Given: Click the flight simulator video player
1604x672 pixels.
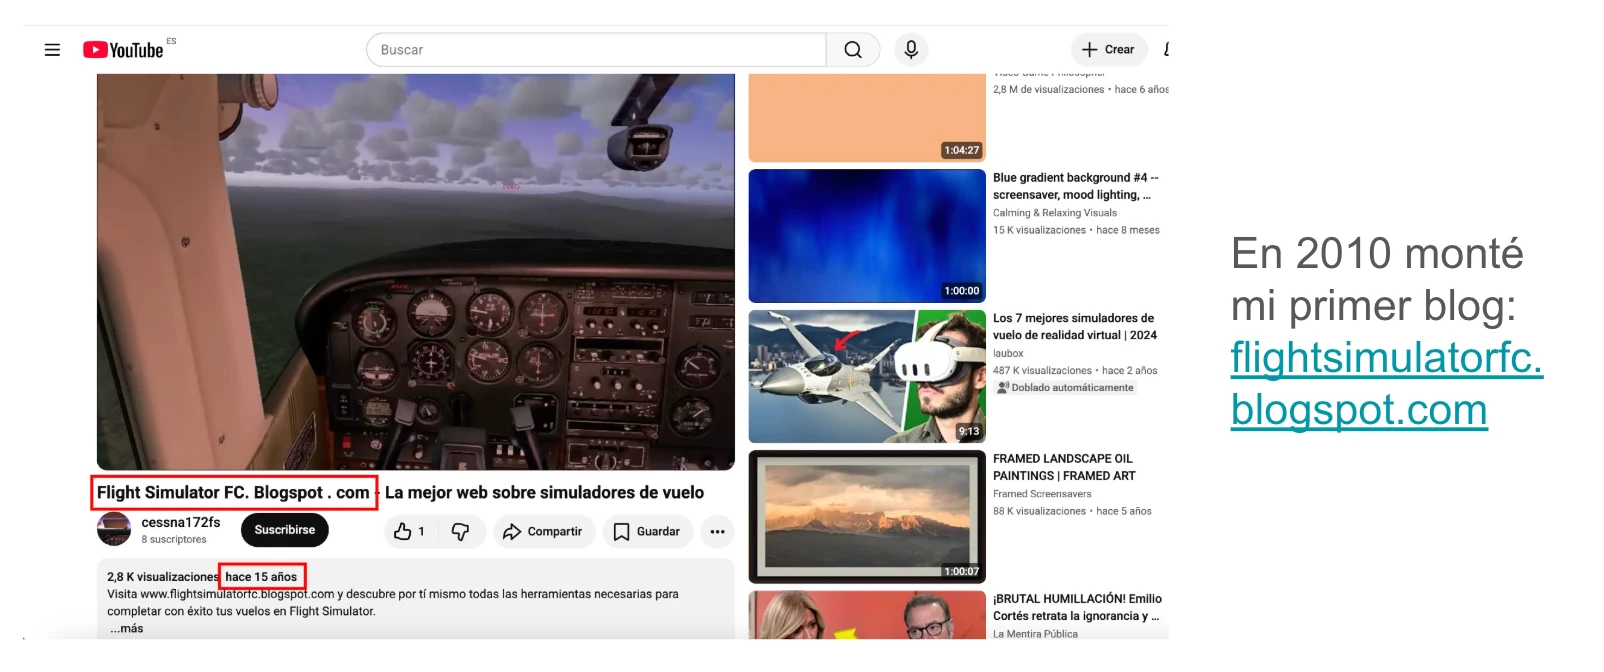Looking at the screenshot, I should click(x=416, y=271).
